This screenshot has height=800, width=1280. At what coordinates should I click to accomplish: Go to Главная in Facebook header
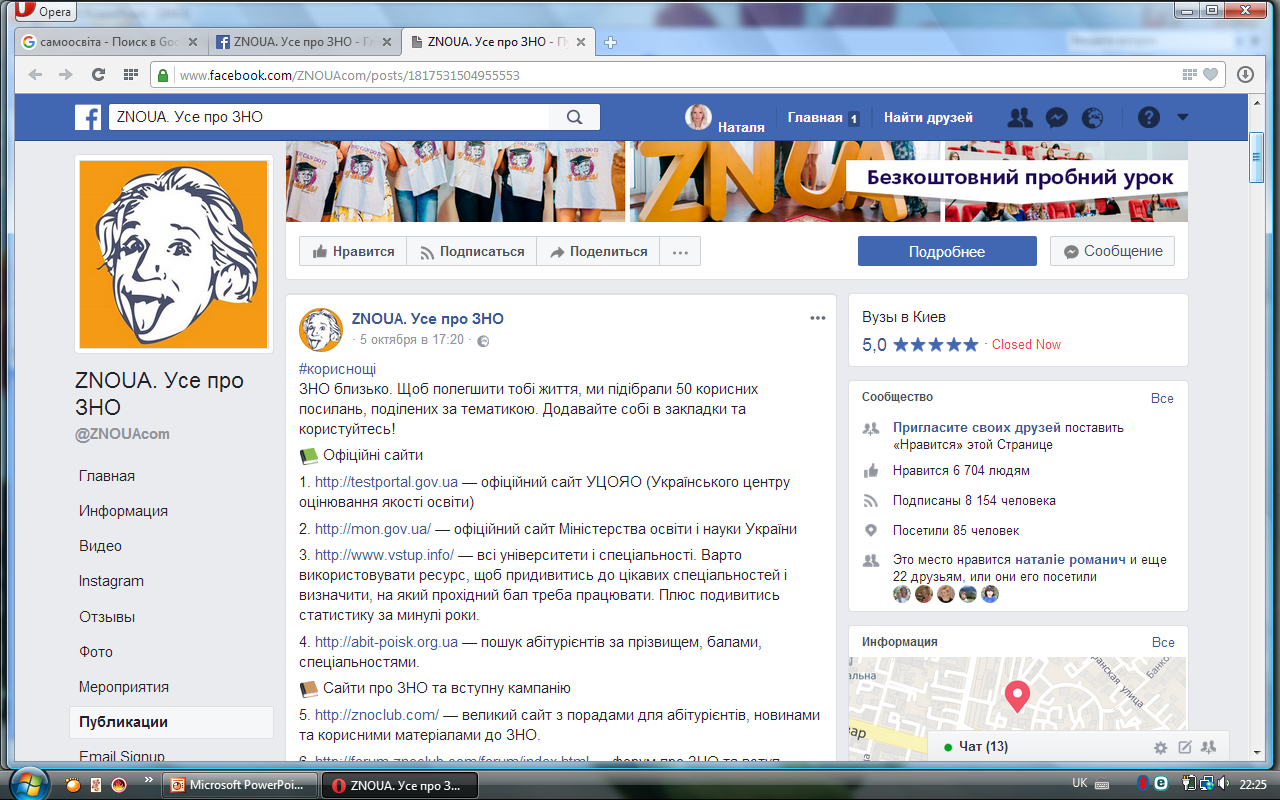coord(823,118)
